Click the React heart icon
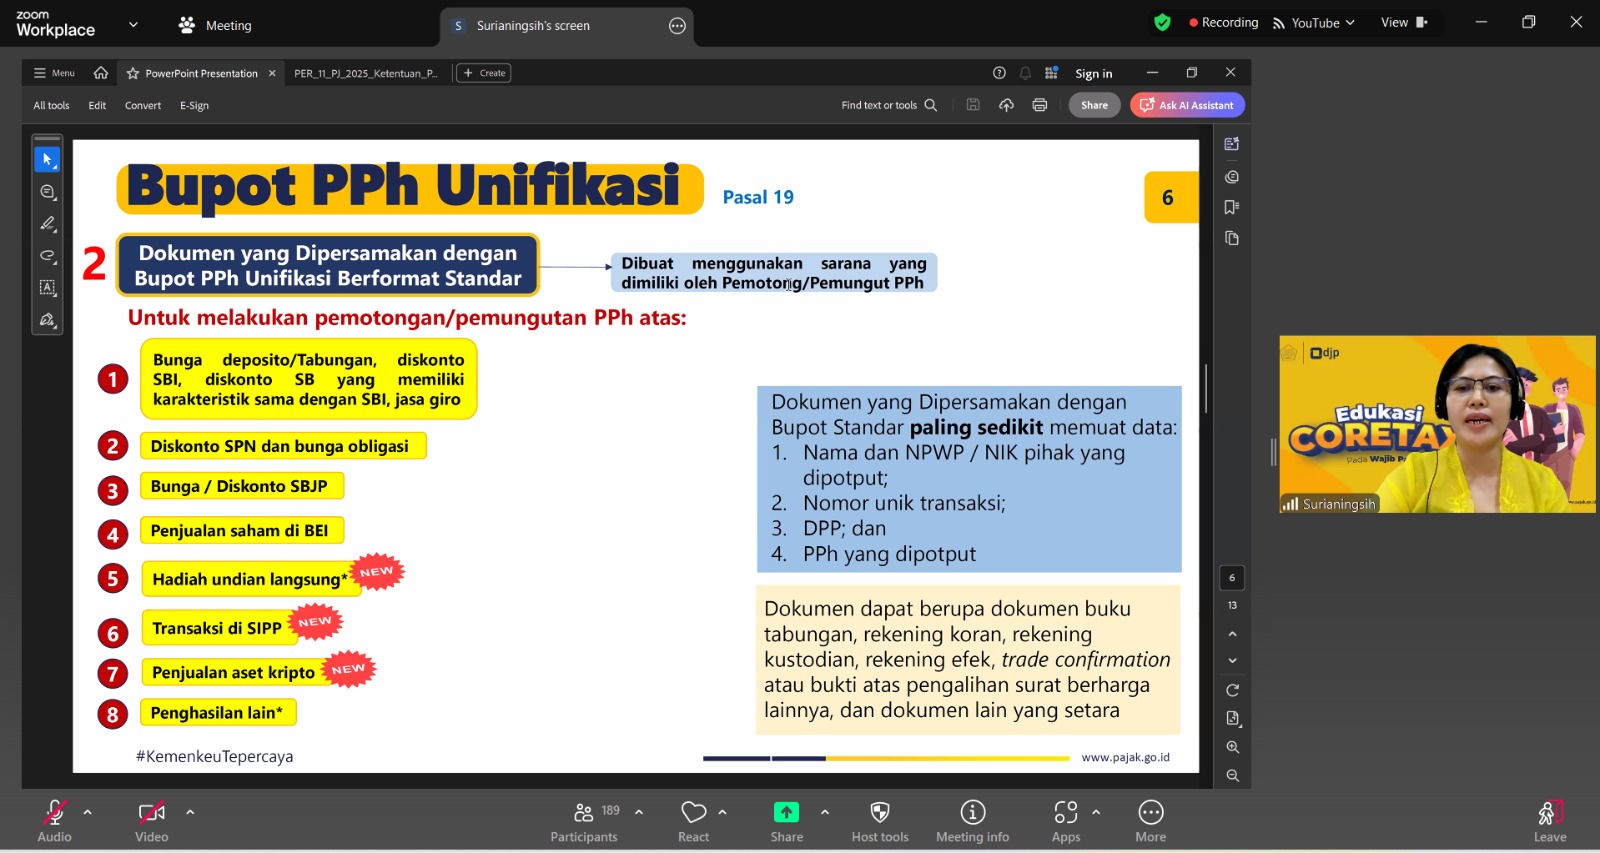 pyautogui.click(x=693, y=813)
